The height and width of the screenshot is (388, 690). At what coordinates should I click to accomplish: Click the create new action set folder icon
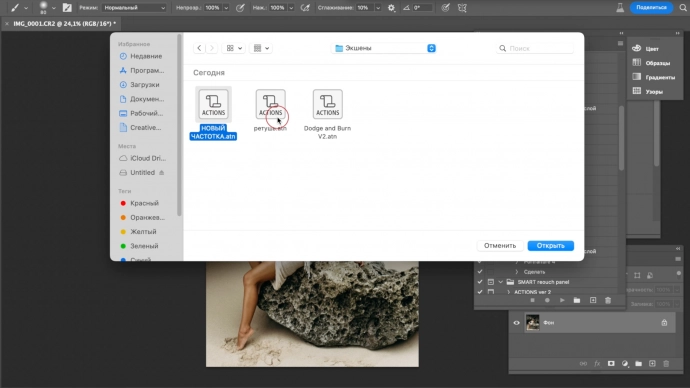[577, 300]
